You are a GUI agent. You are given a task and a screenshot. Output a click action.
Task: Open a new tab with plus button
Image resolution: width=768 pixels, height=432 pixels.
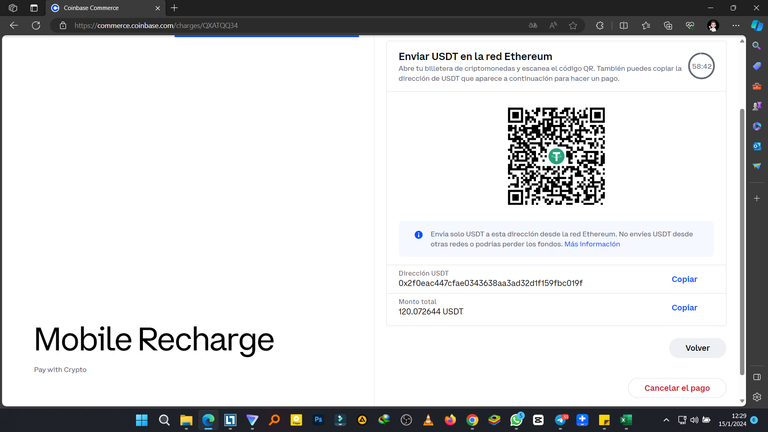pyautogui.click(x=174, y=8)
